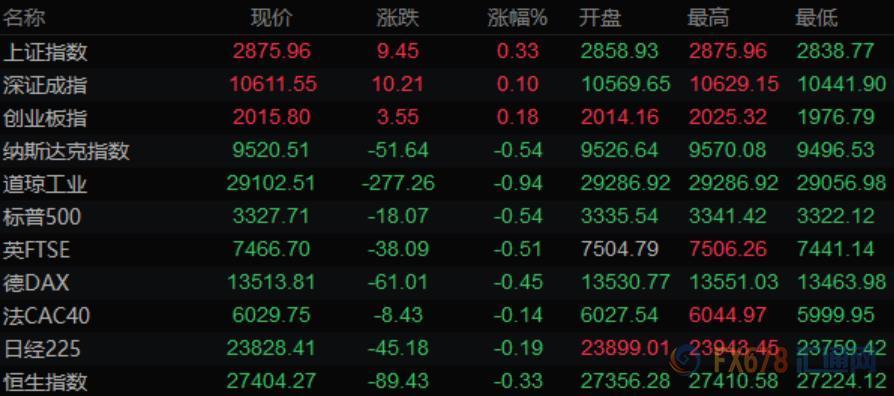894x396 pixels.
Task: Click 德DAX opening value 13530.77
Action: [625, 283]
